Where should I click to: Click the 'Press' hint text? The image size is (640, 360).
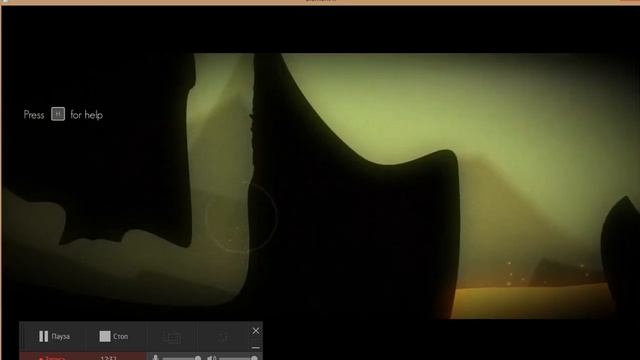point(34,115)
